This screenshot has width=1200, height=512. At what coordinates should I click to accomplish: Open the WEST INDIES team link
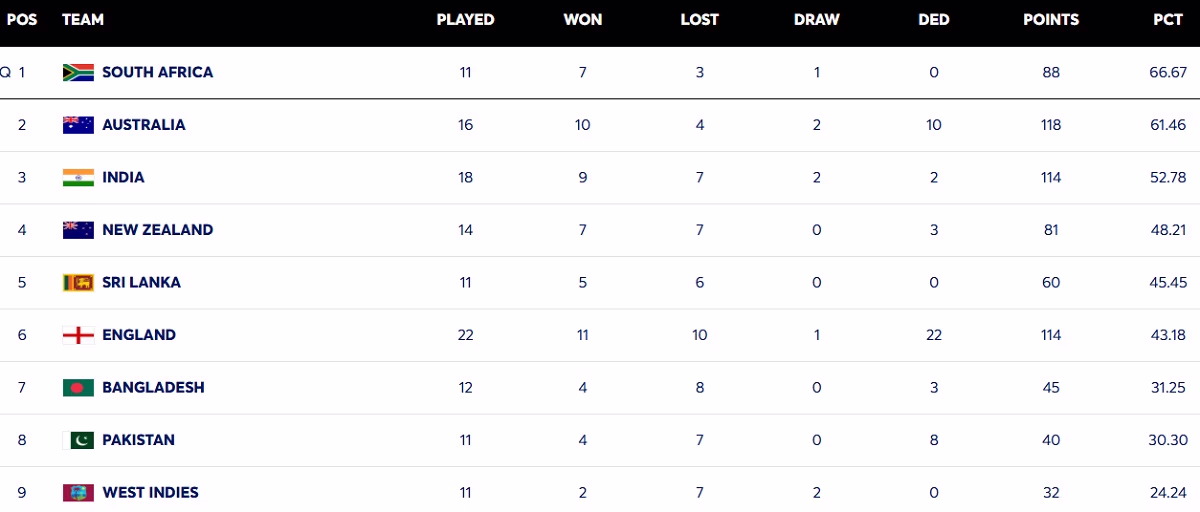(150, 493)
